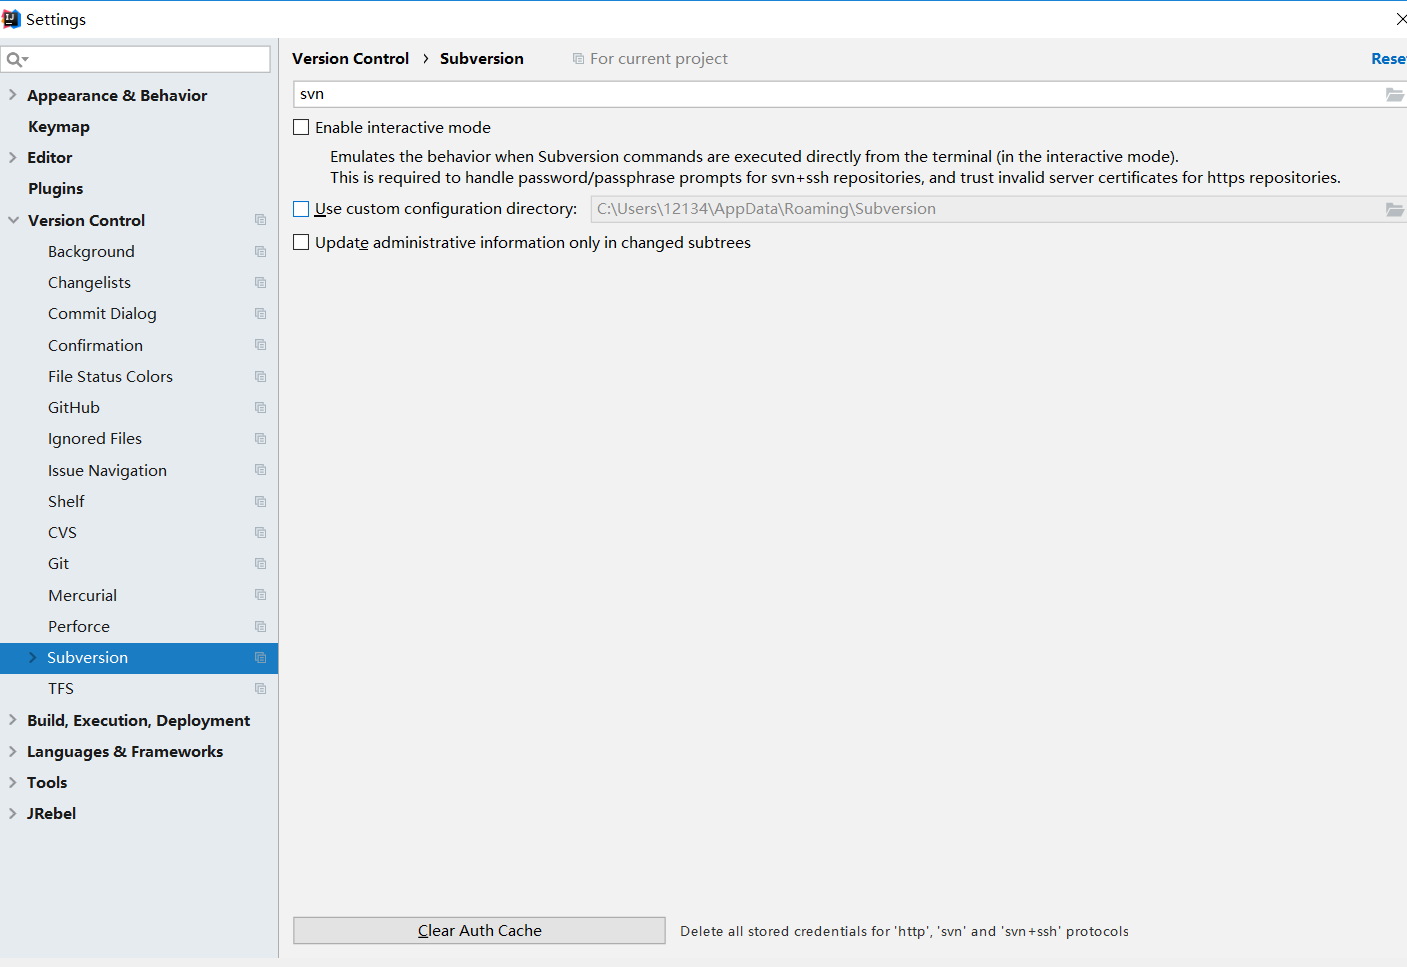Click the project-level settings icon beside Changelists

pyautogui.click(x=261, y=282)
